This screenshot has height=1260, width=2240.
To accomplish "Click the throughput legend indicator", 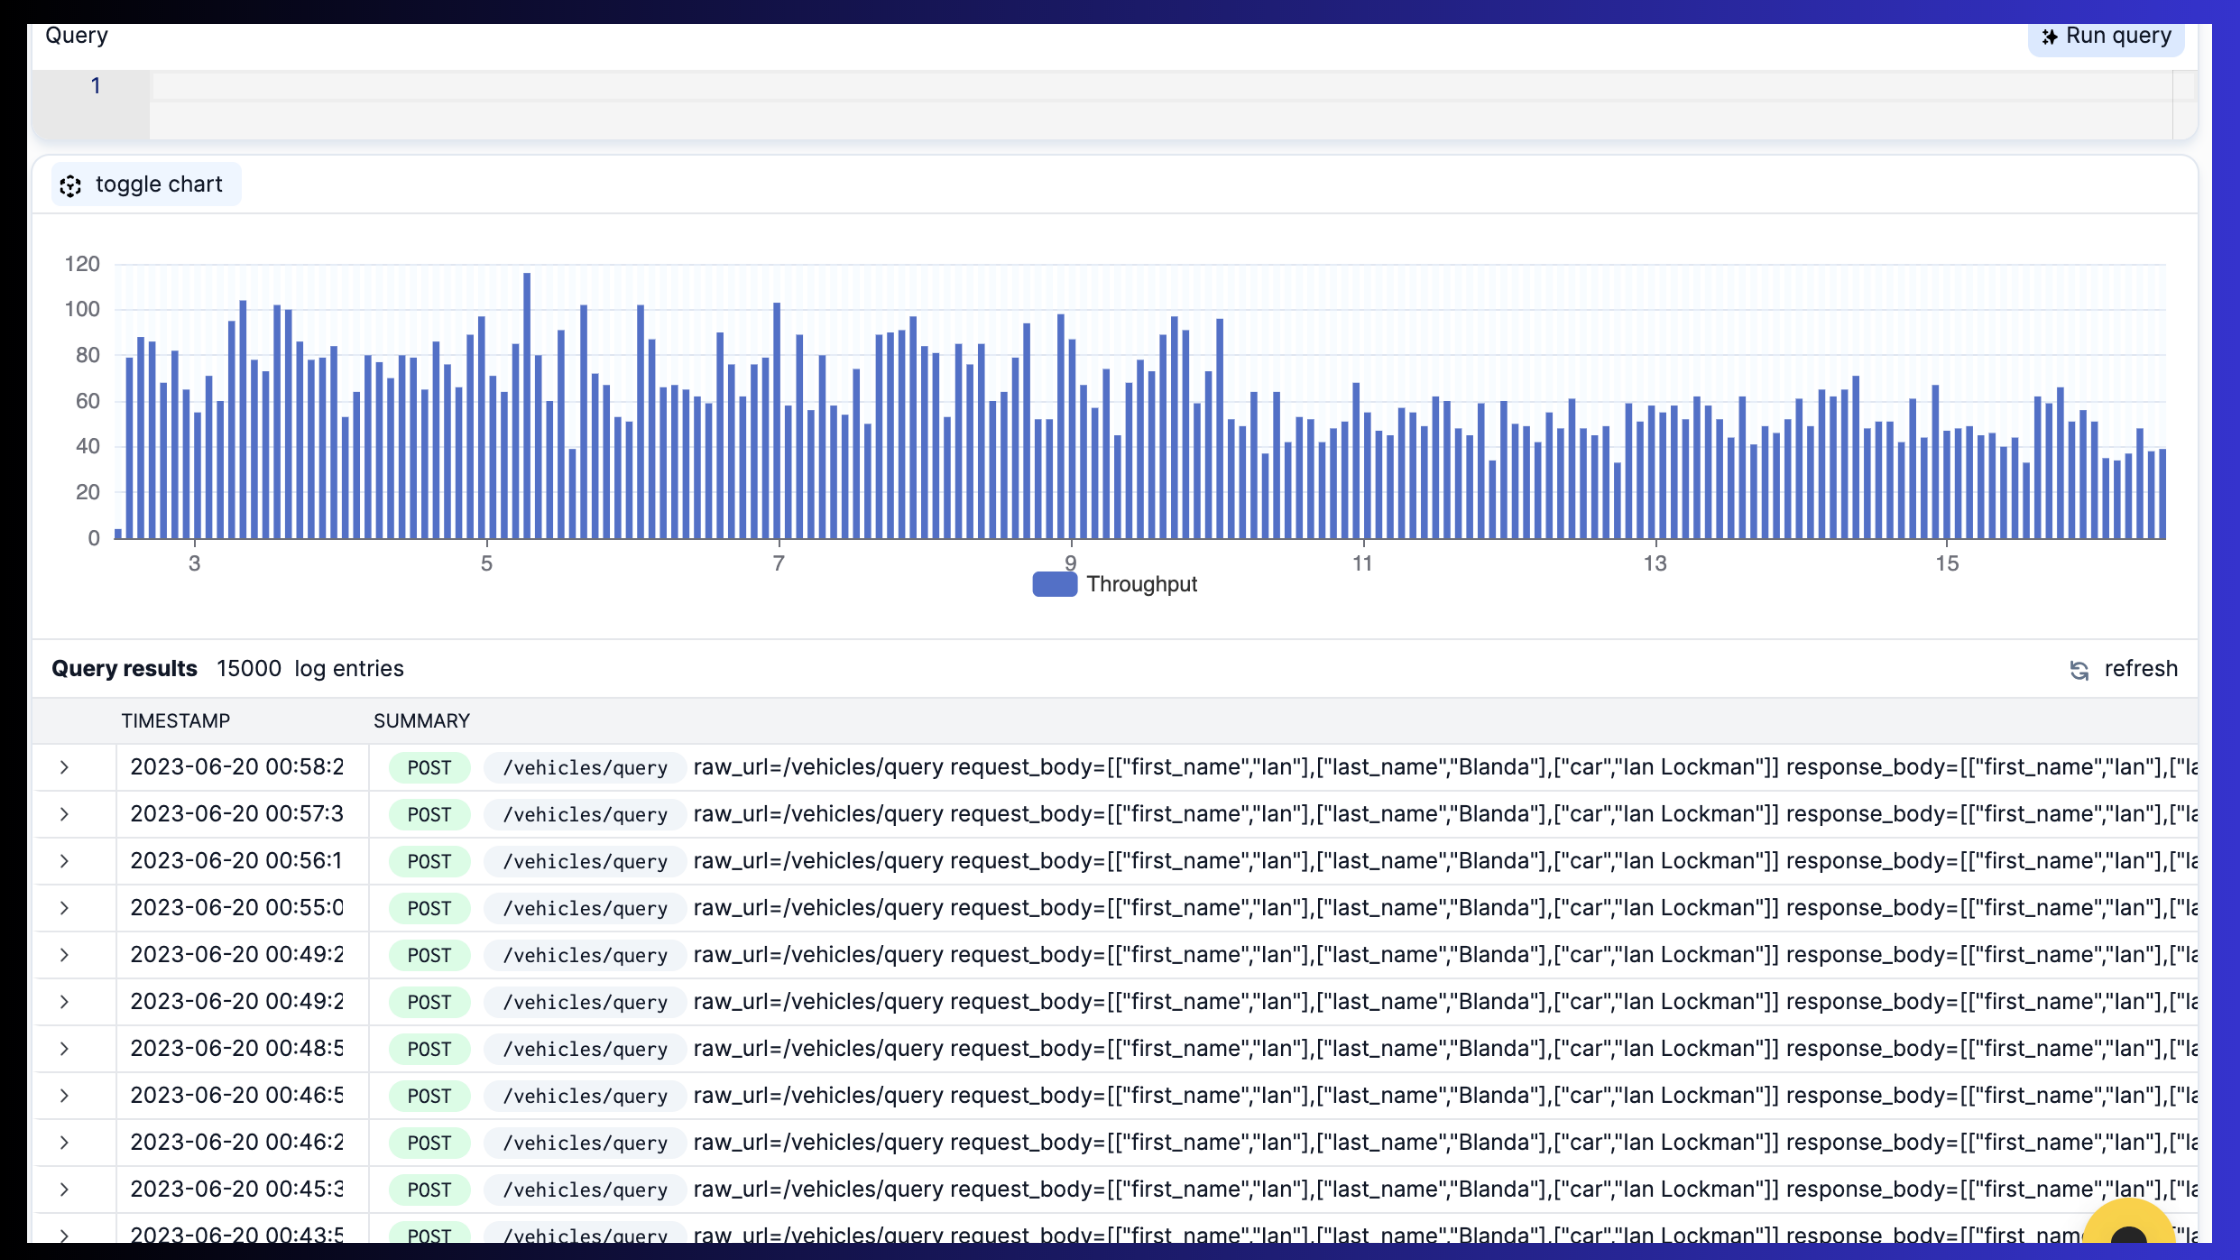I will [1055, 585].
